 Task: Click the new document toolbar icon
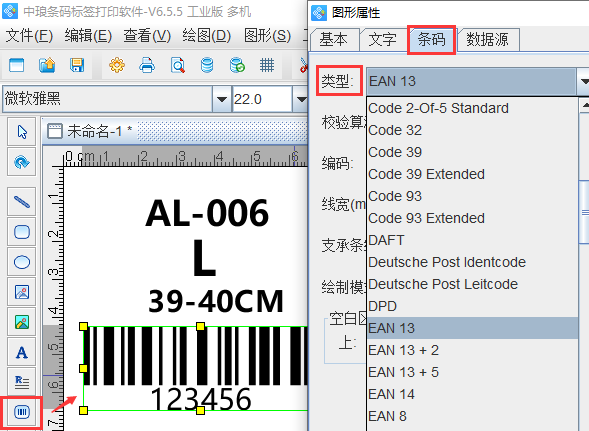(17, 65)
